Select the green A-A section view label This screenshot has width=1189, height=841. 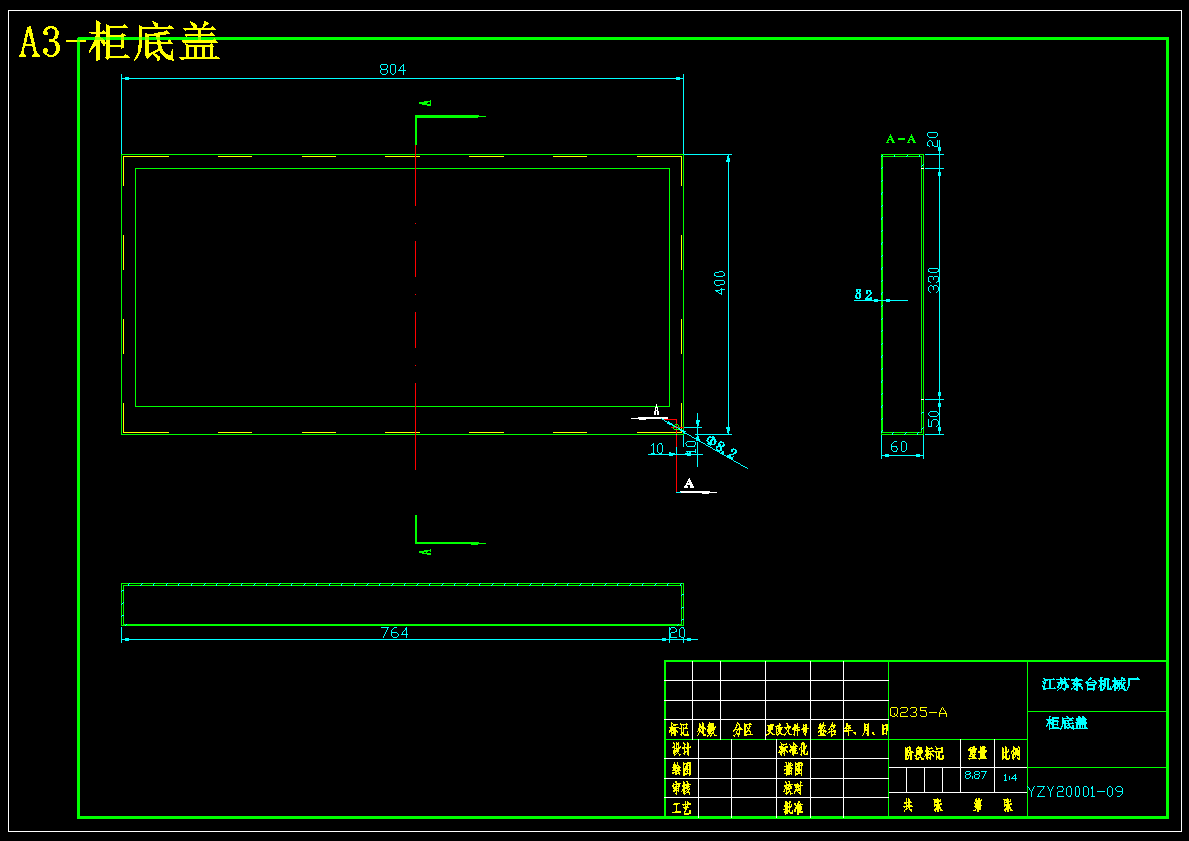[901, 139]
